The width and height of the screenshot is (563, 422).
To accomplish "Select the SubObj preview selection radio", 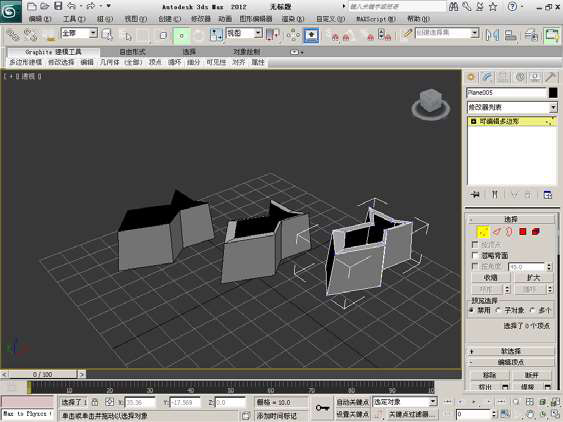I will point(498,310).
